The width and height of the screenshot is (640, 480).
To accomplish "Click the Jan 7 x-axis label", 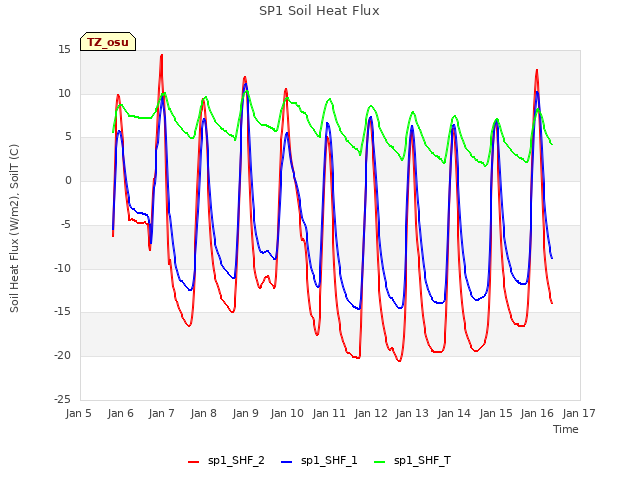I will (162, 413).
